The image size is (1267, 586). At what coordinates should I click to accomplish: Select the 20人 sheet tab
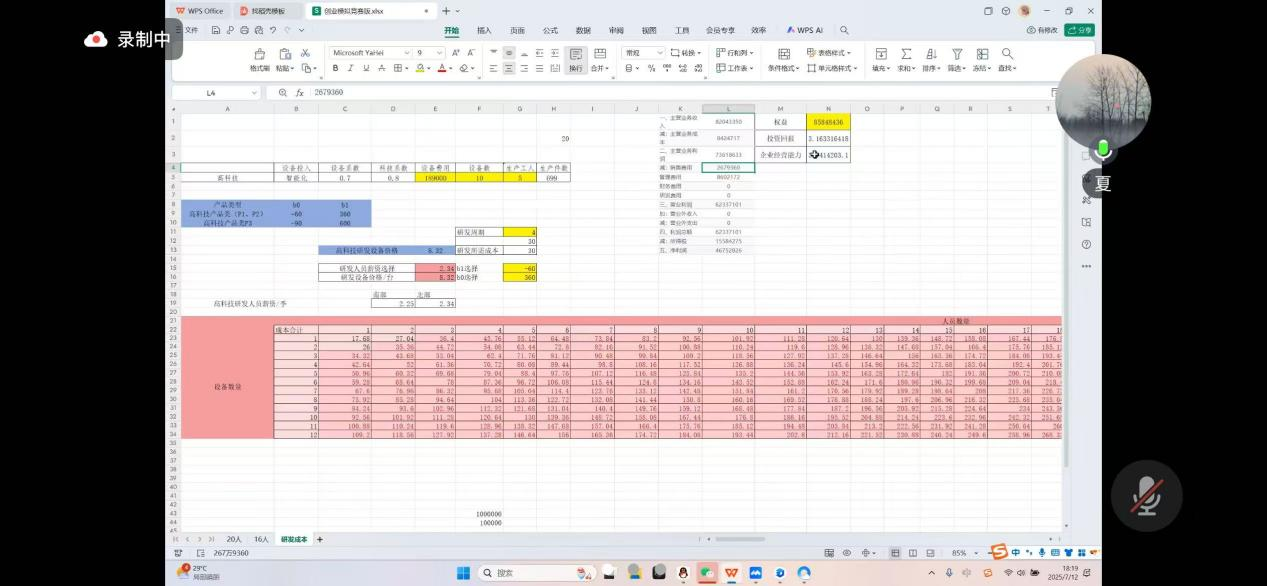pos(234,539)
